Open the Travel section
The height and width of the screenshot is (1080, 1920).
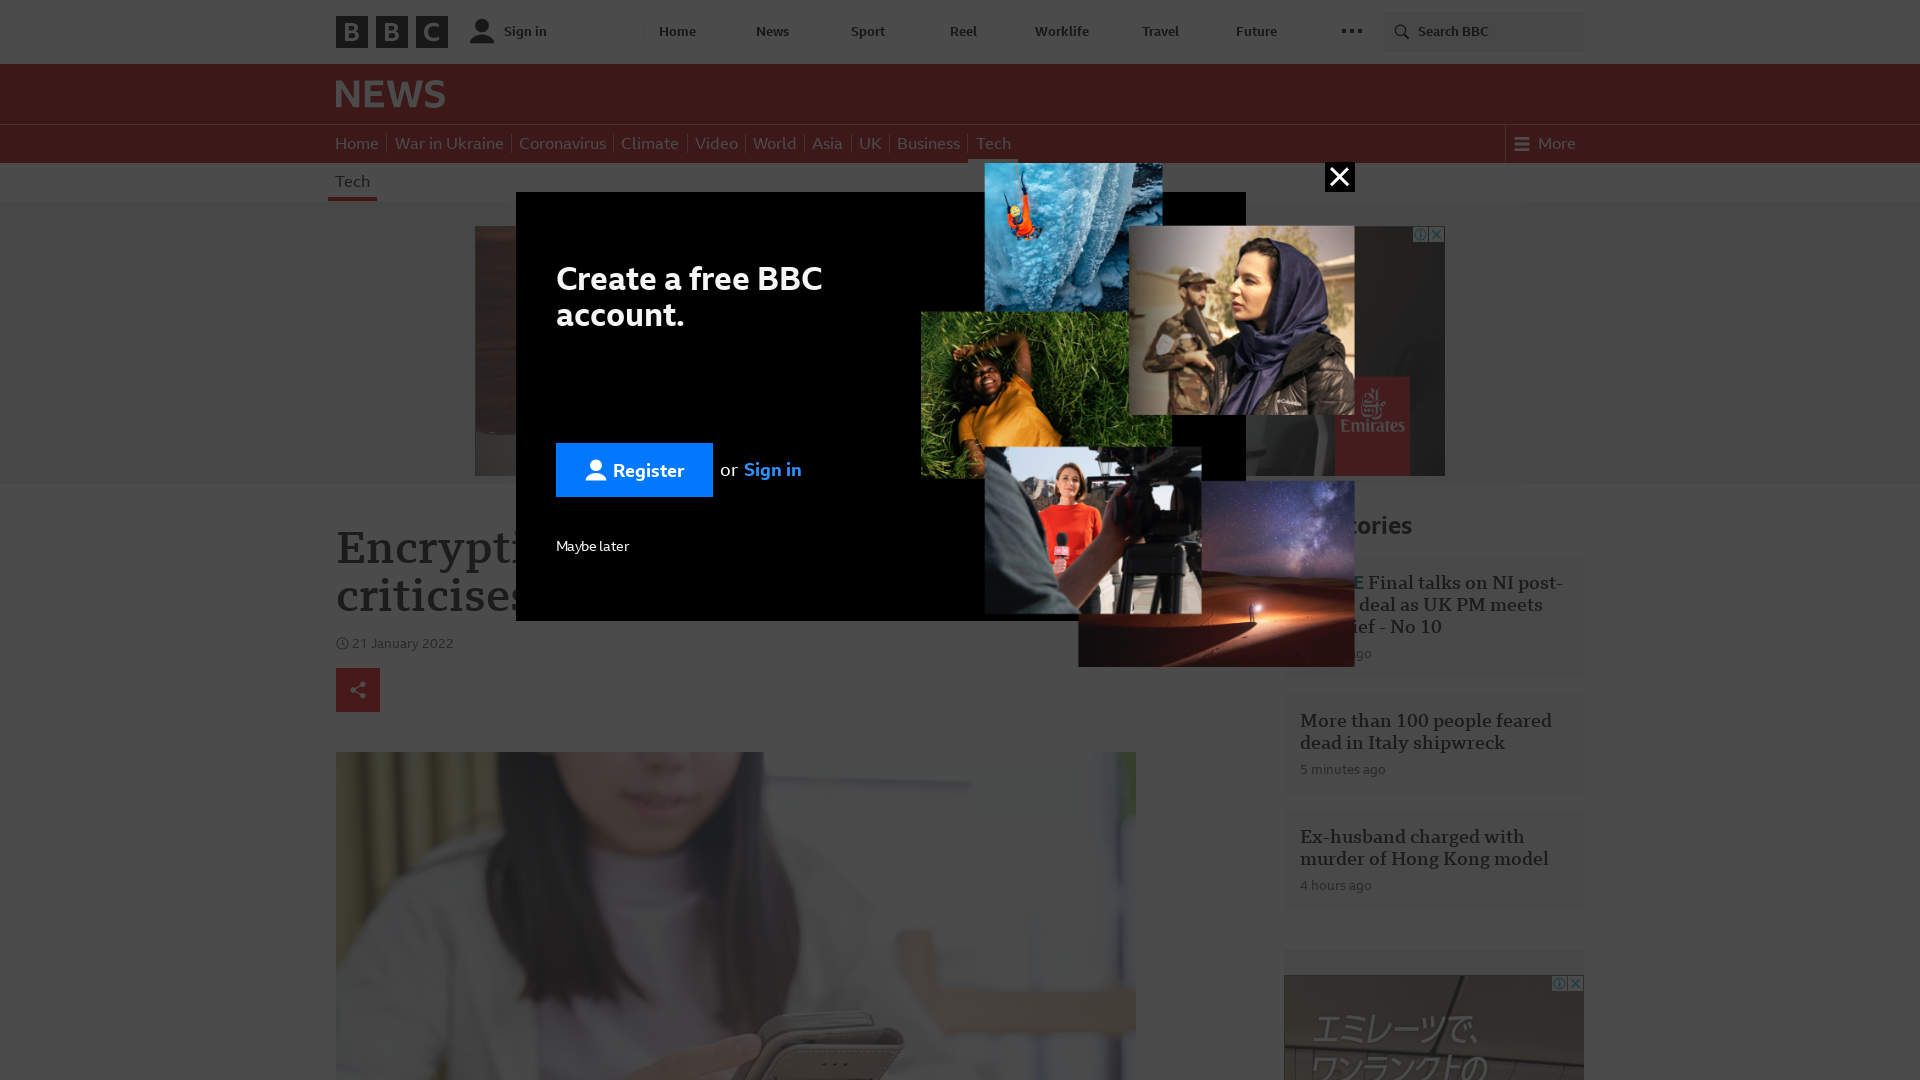(x=1160, y=32)
